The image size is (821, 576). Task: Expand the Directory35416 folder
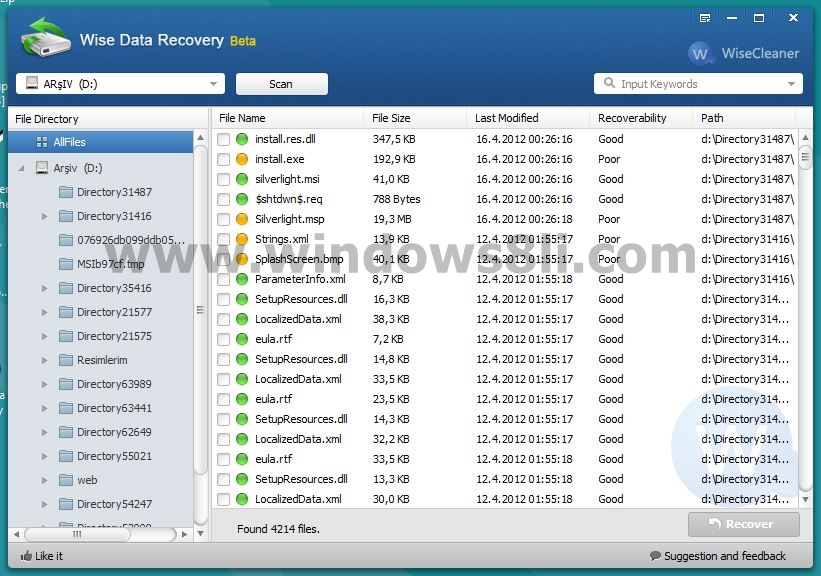pyautogui.click(x=45, y=289)
